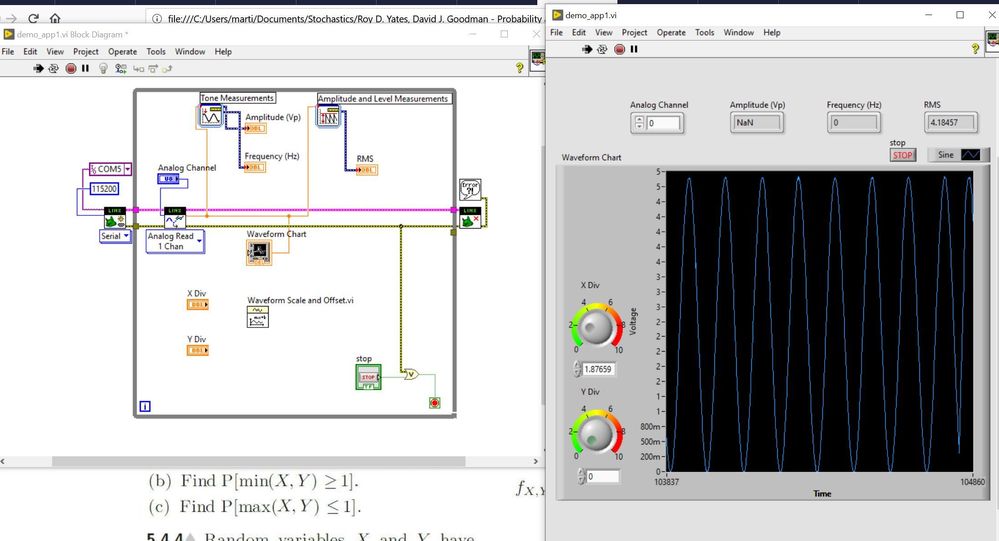Abort execution in the Block Diagram toolbar
The image size is (999, 541).
(x=71, y=68)
